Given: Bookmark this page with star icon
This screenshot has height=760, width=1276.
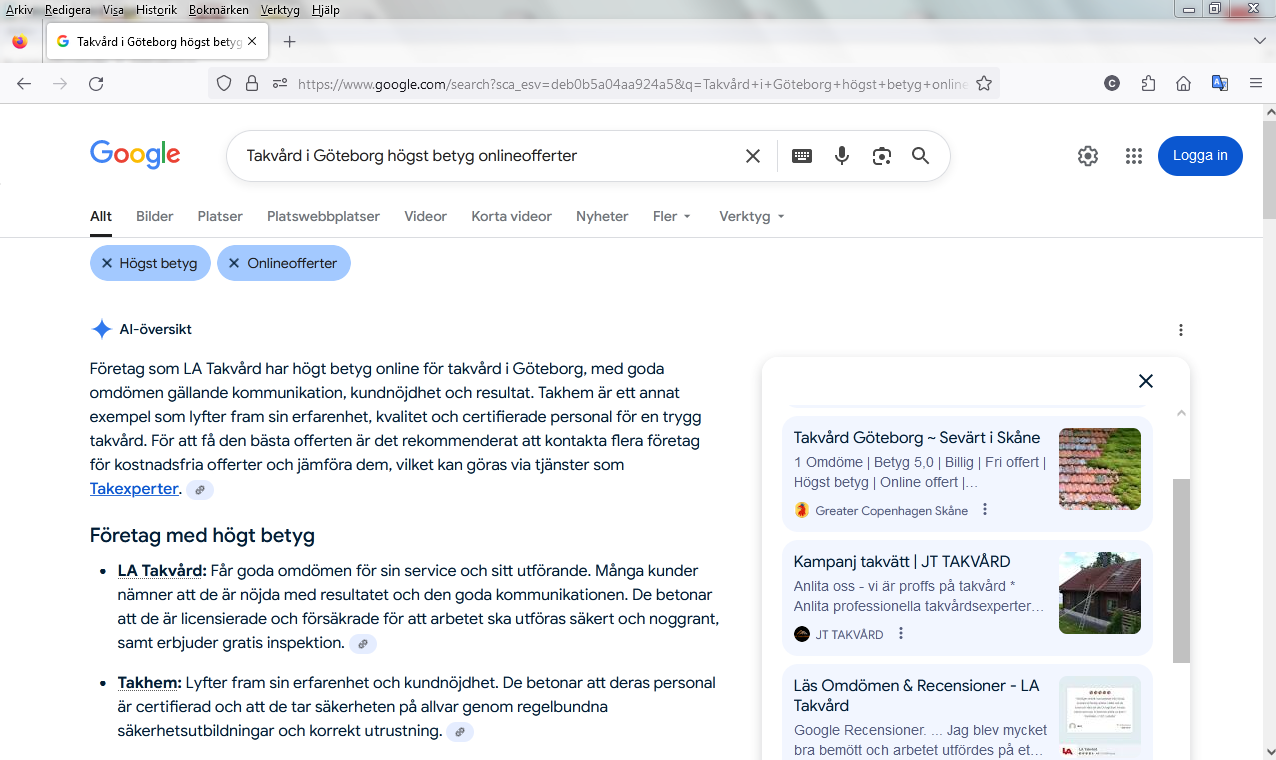Looking at the screenshot, I should tap(984, 84).
